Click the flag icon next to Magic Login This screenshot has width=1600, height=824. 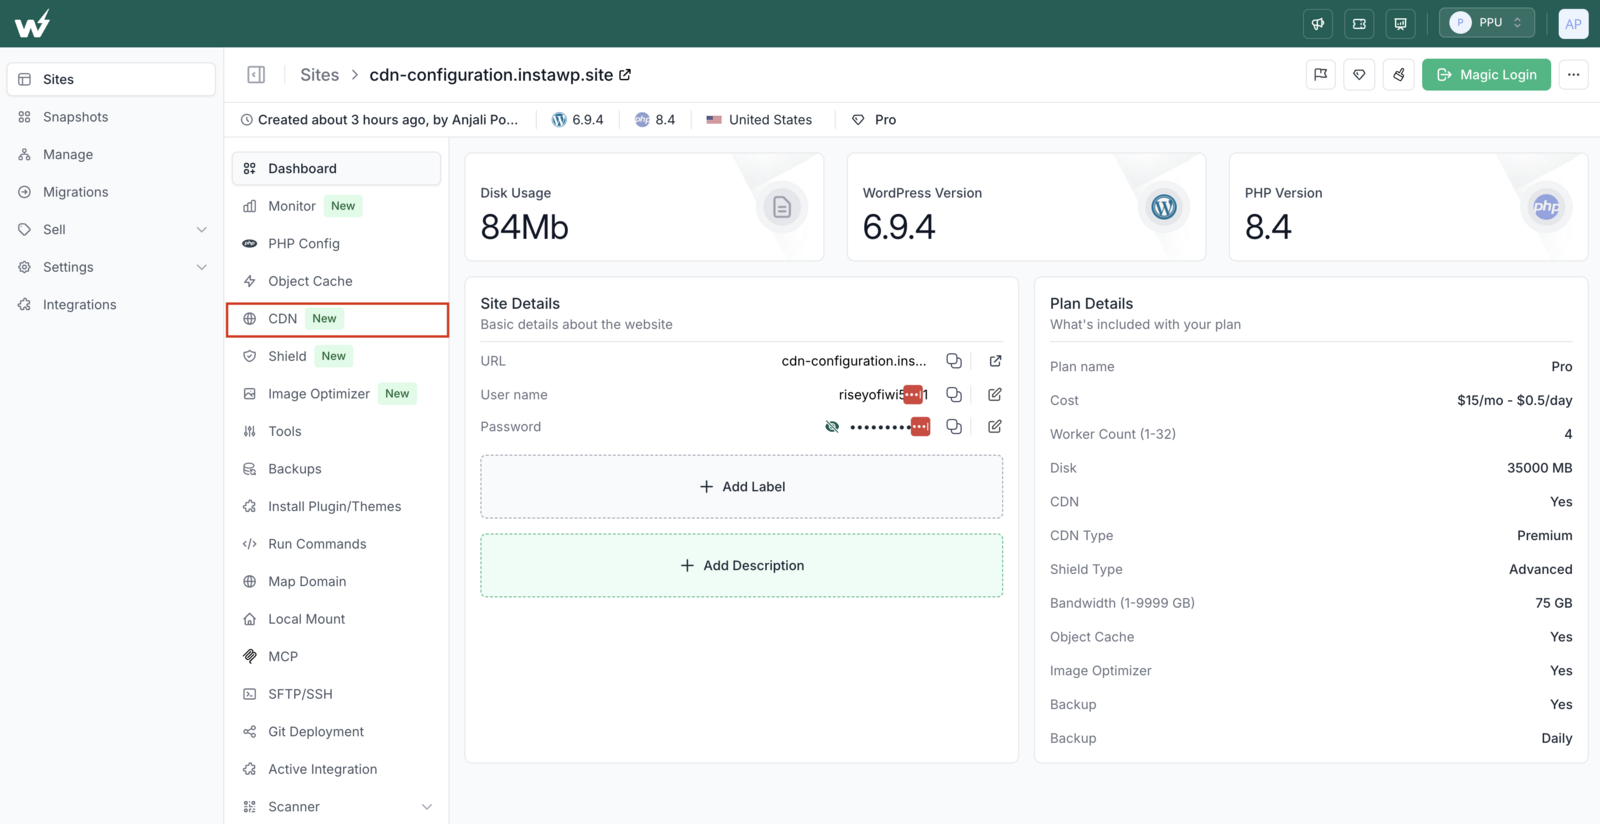pyautogui.click(x=1321, y=75)
